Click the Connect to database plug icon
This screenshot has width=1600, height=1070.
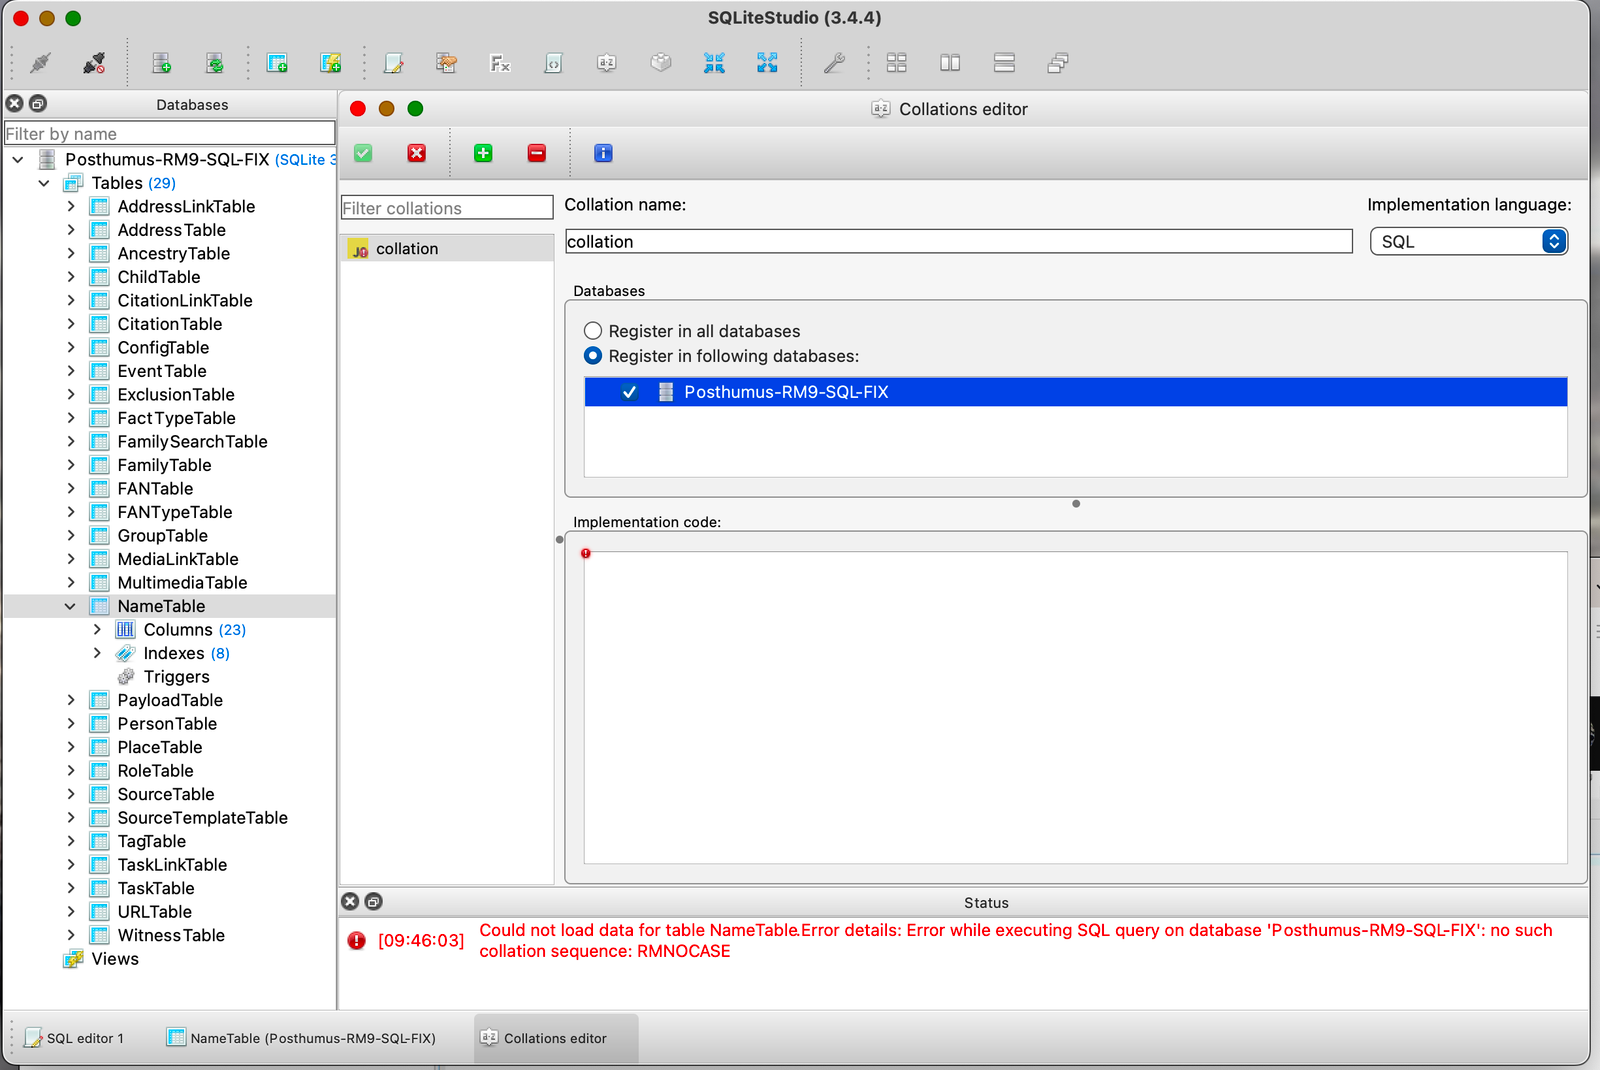[x=41, y=63]
